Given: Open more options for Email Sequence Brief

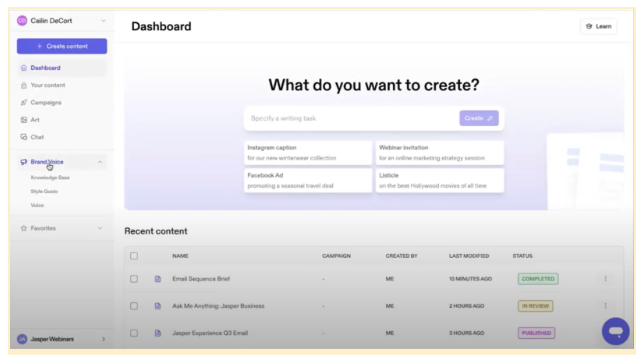Looking at the screenshot, I should (605, 279).
